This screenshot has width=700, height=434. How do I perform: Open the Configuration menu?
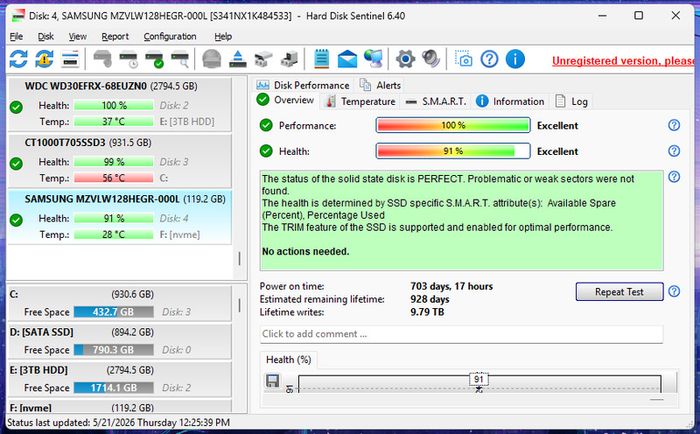(170, 37)
